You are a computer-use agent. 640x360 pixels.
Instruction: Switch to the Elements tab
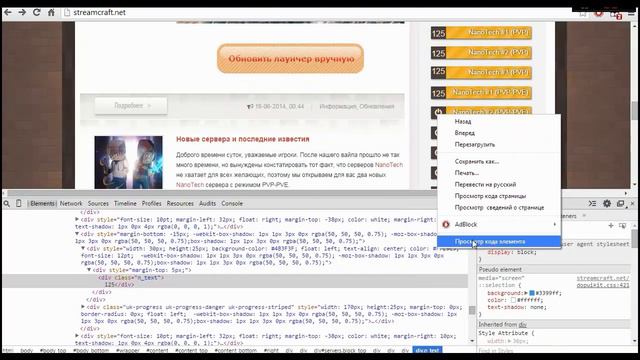click(42, 203)
